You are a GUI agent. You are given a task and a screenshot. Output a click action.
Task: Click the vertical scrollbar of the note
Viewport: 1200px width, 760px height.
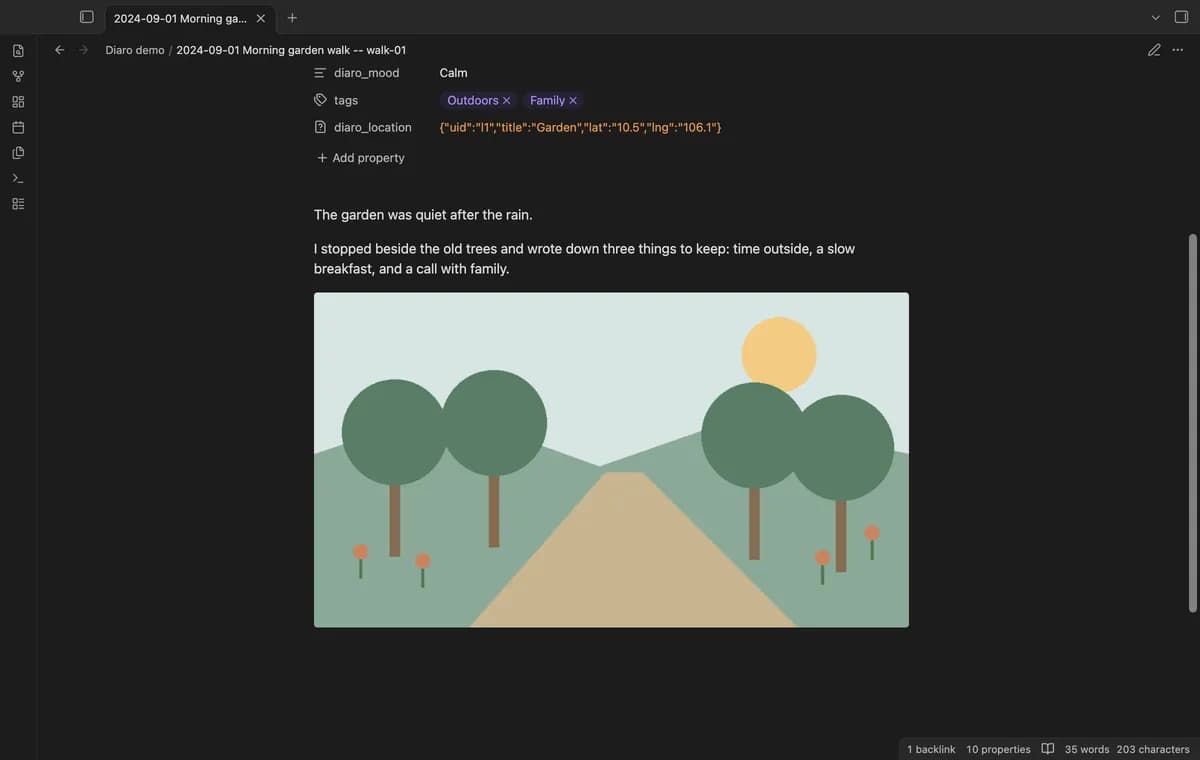coord(1192,423)
